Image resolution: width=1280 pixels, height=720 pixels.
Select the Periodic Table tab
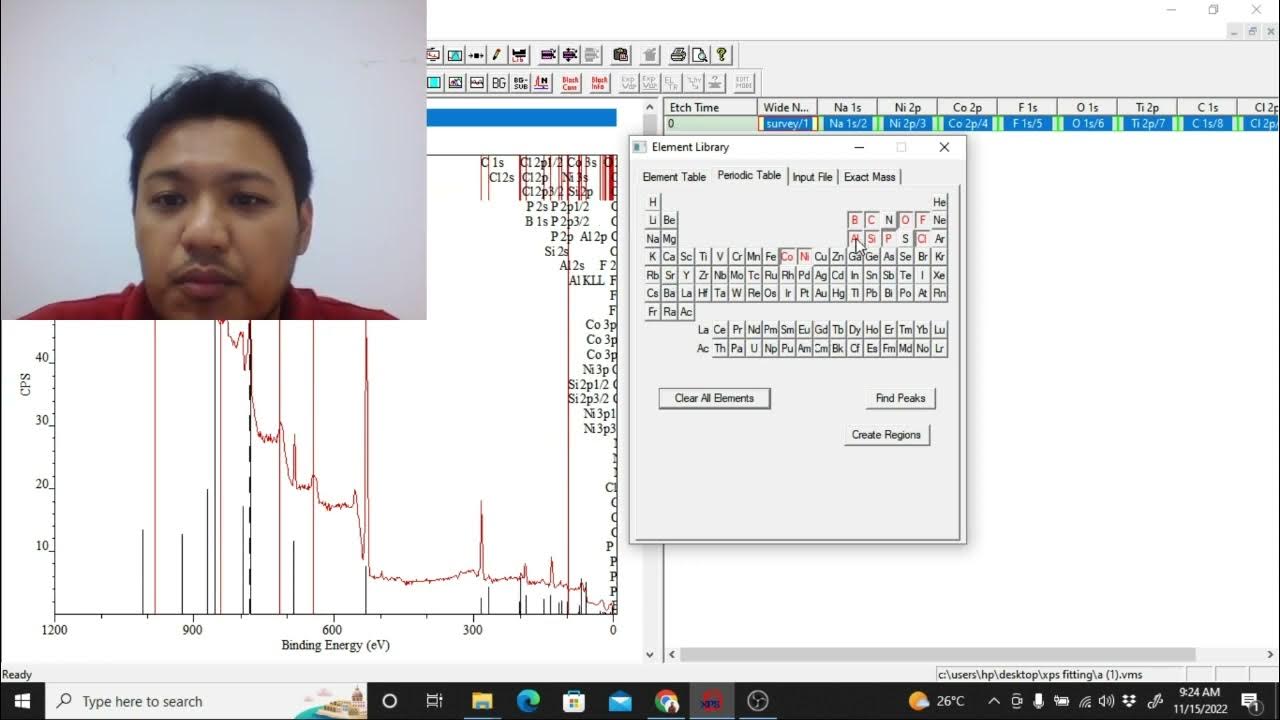pos(749,175)
